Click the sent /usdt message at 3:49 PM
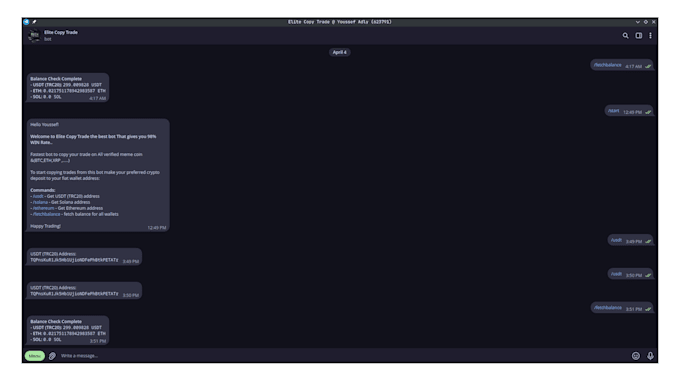Screen dimensions: 680x389 pyautogui.click(x=630, y=240)
